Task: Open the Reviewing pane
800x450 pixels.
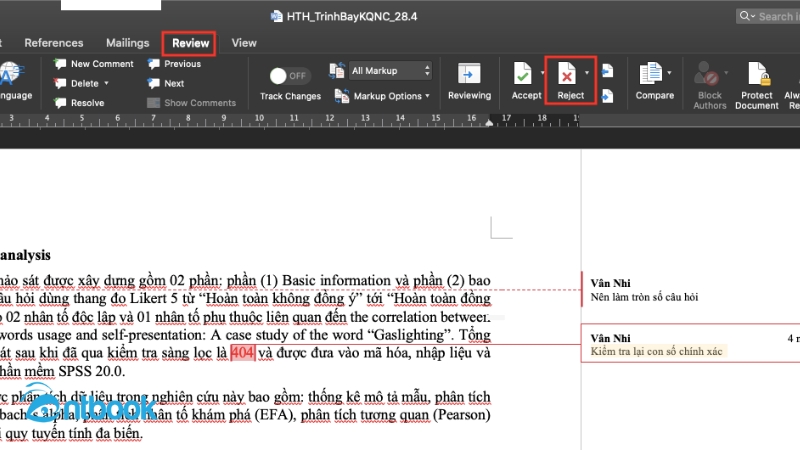Action: 468,75
